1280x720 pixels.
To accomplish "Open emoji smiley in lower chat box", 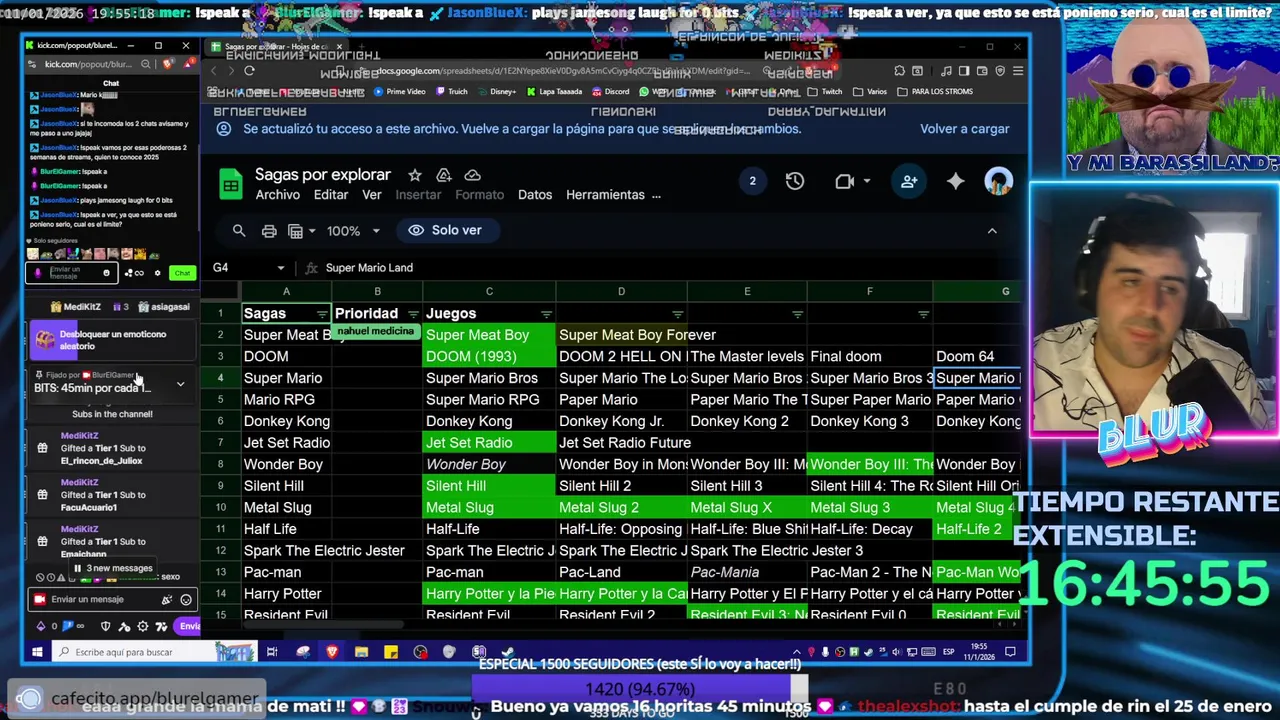I will pos(186,600).
